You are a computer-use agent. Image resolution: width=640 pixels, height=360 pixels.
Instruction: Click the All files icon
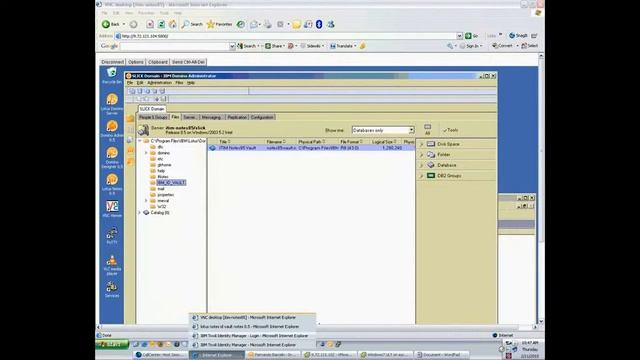tap(427, 129)
